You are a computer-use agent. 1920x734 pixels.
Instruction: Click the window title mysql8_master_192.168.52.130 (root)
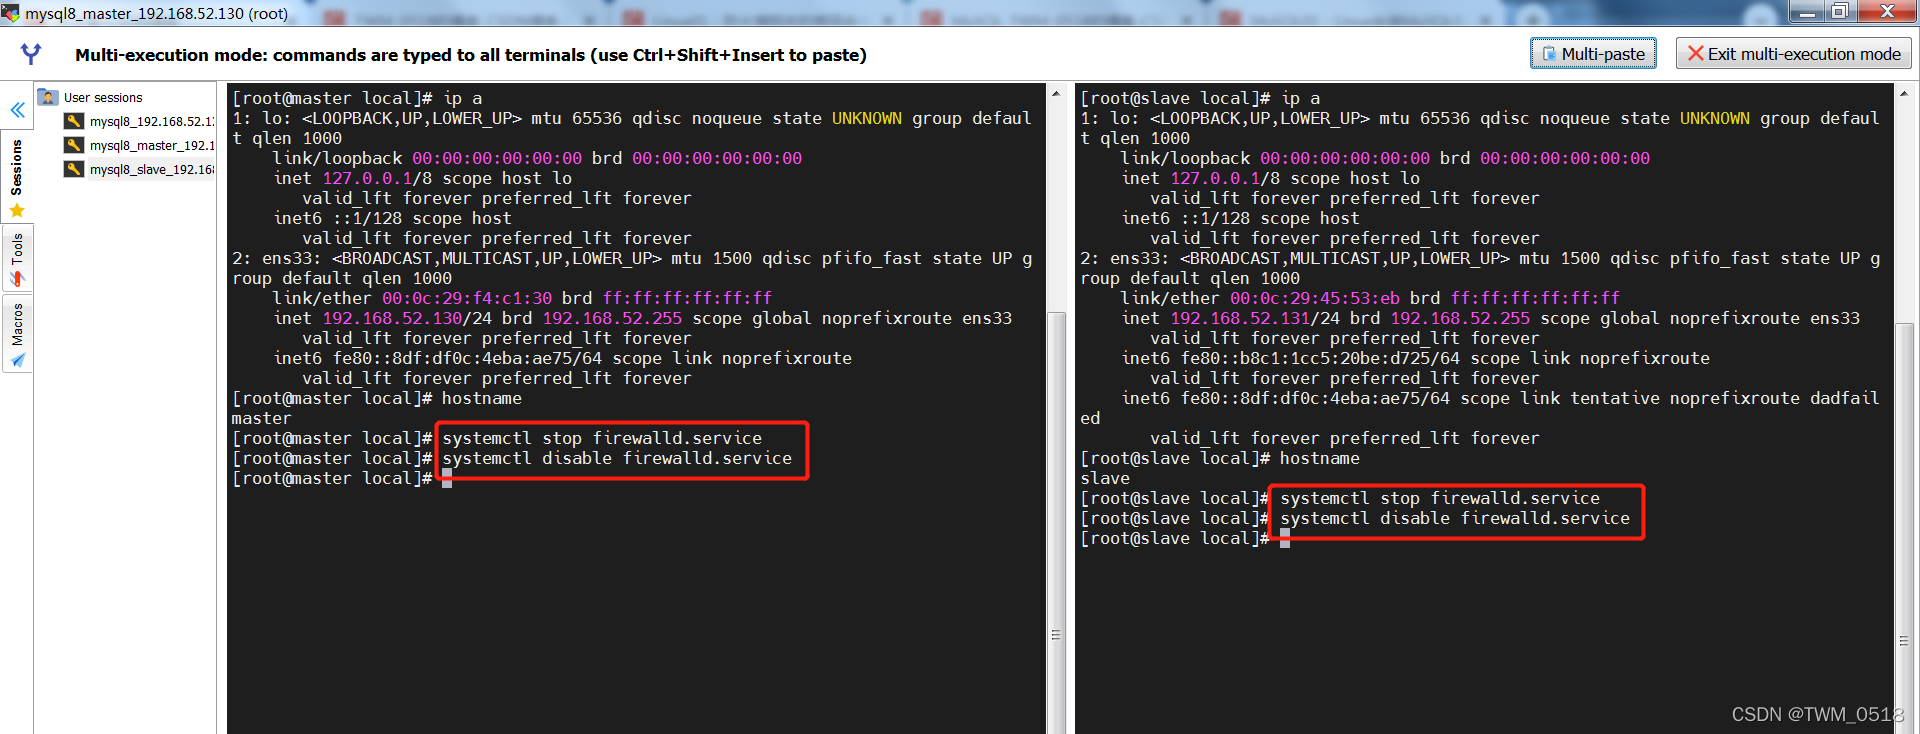[157, 13]
